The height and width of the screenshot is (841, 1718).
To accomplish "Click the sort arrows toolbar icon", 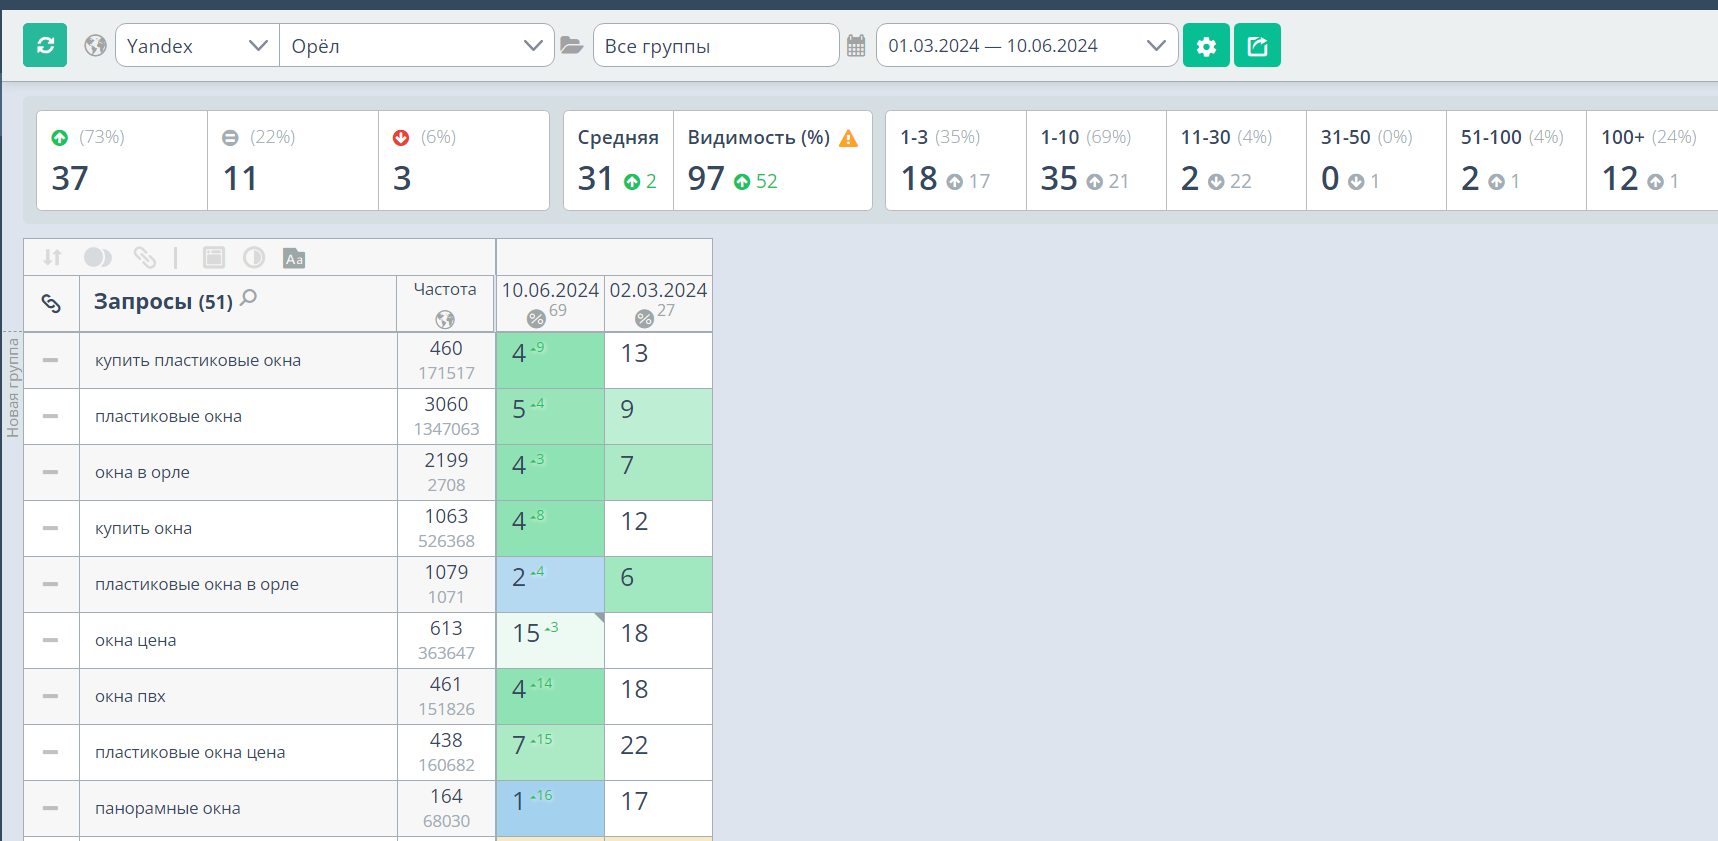I will (x=52, y=257).
